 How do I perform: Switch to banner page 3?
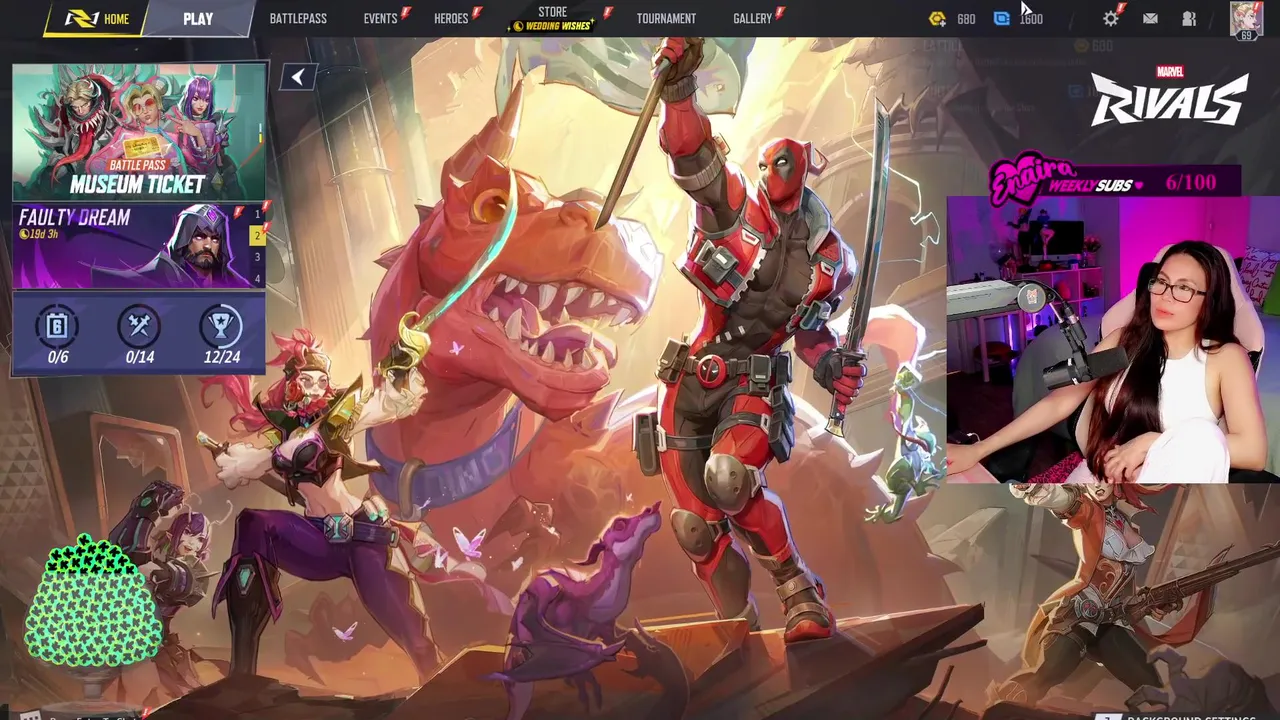pos(257,257)
